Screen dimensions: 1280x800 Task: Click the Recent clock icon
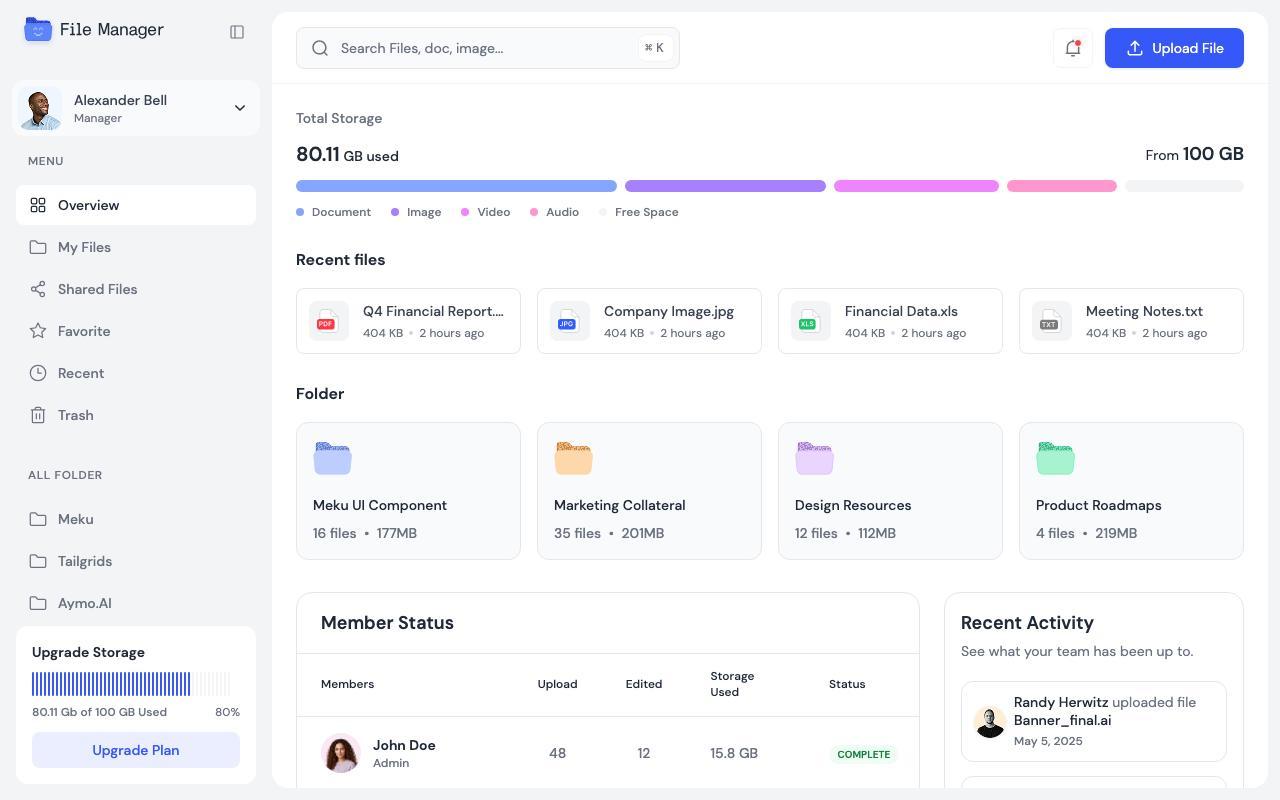38,373
